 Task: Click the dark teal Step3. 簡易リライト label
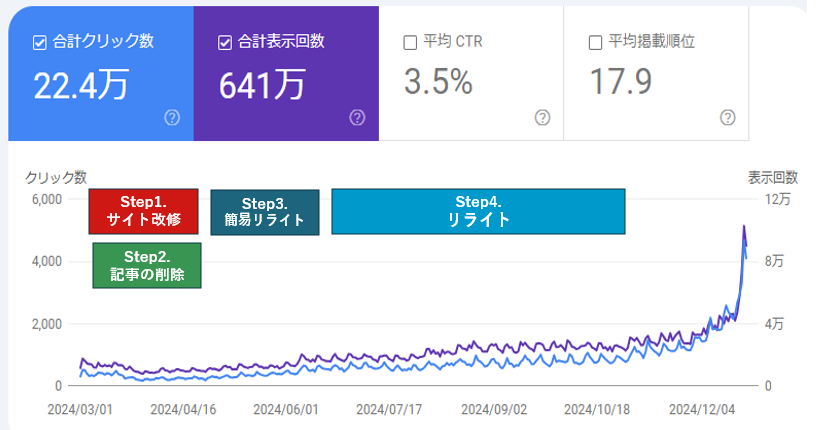tap(264, 212)
